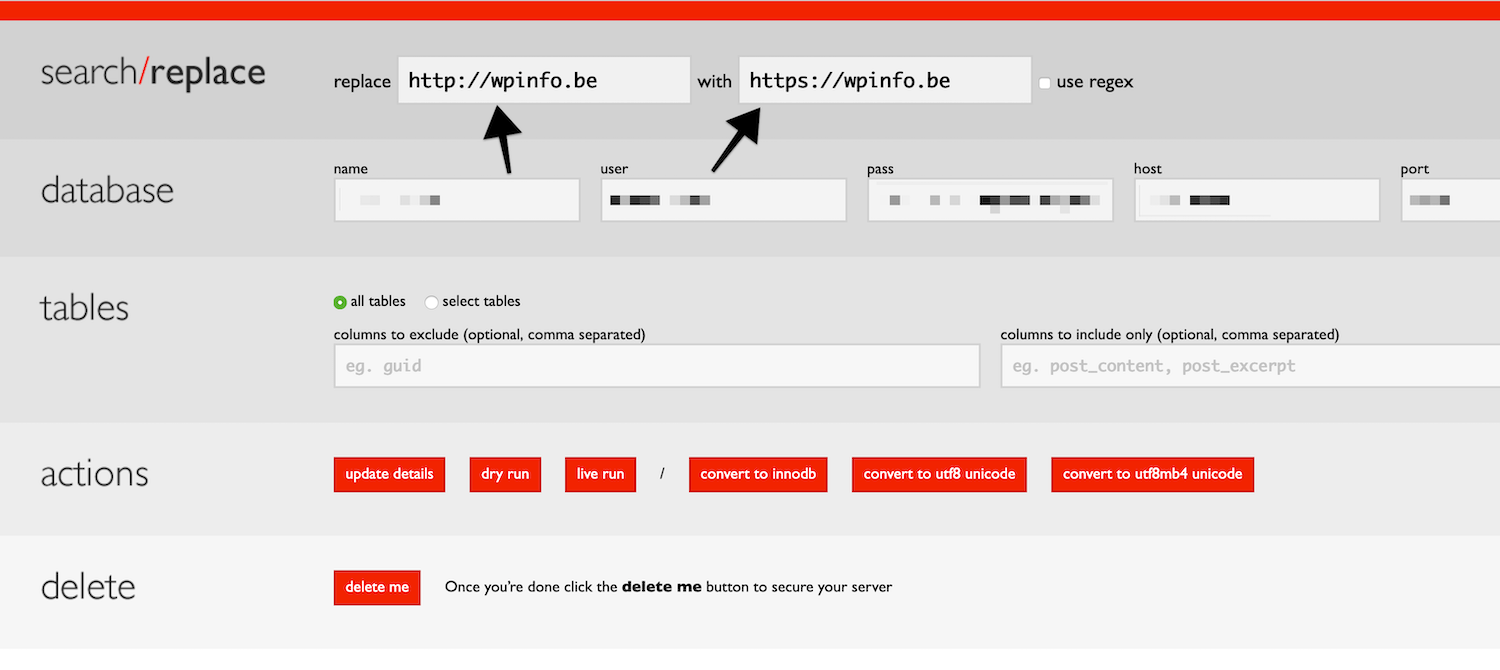The width and height of the screenshot is (1500, 670).
Task: Focus the columns to include only field
Action: tap(1250, 366)
